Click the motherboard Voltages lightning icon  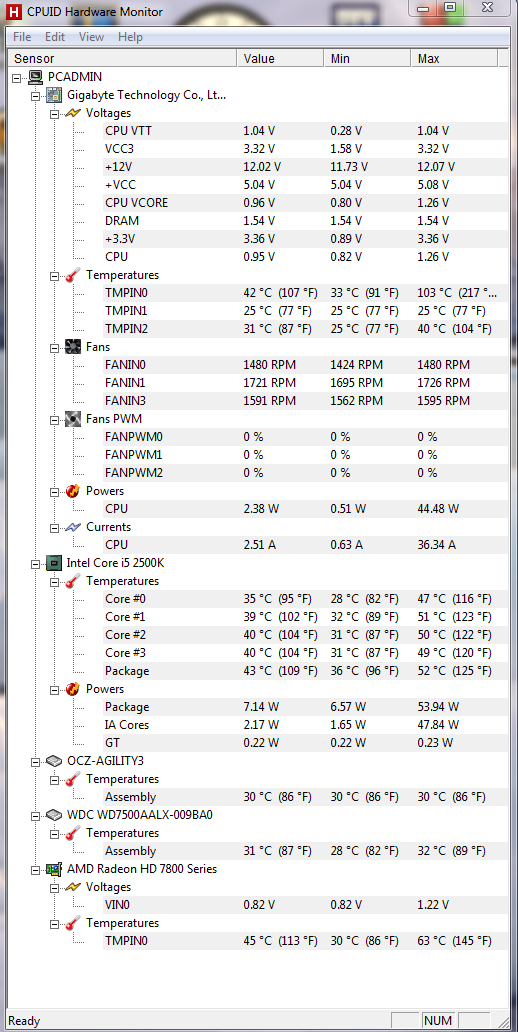point(73,113)
